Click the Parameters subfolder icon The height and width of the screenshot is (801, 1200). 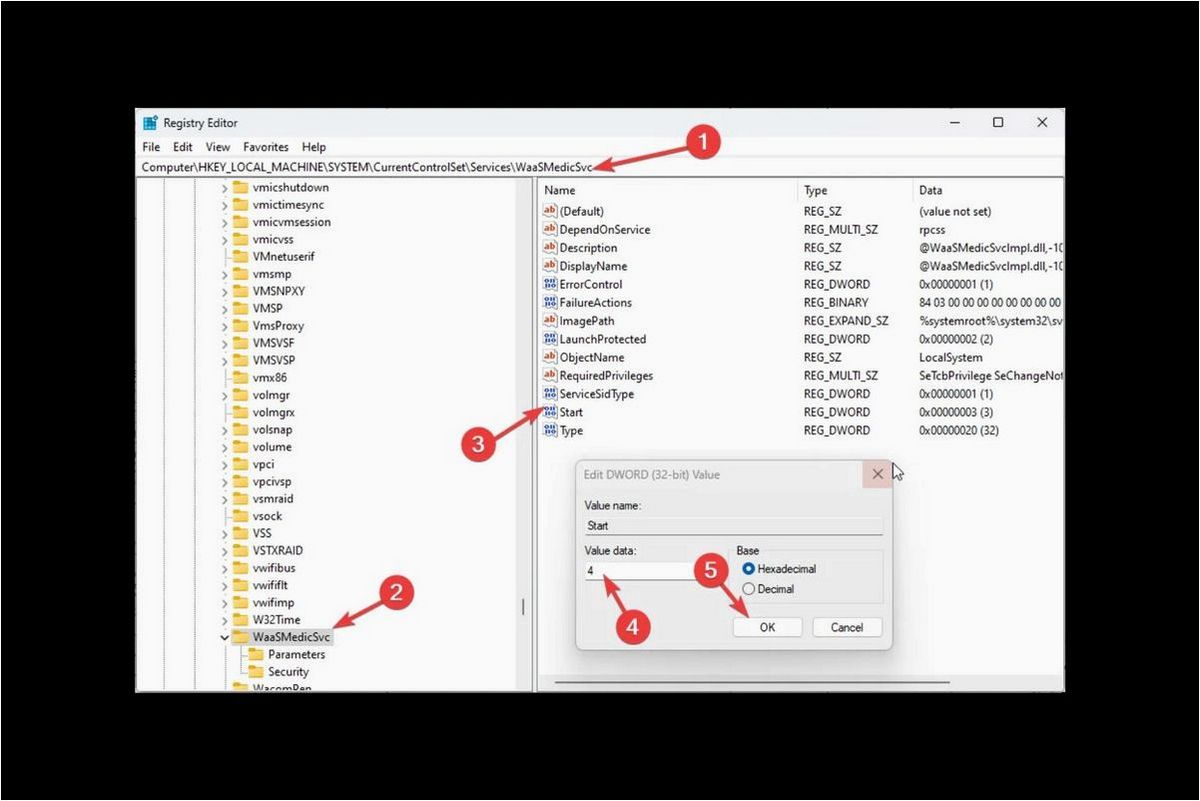(255, 654)
